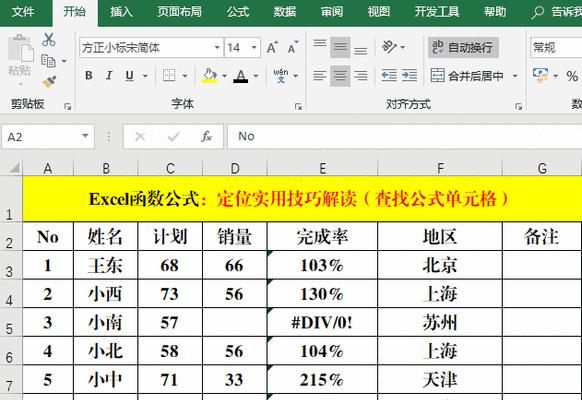Toggle Underline formatting
Viewport: 582px width, 400px height.
tap(129, 76)
